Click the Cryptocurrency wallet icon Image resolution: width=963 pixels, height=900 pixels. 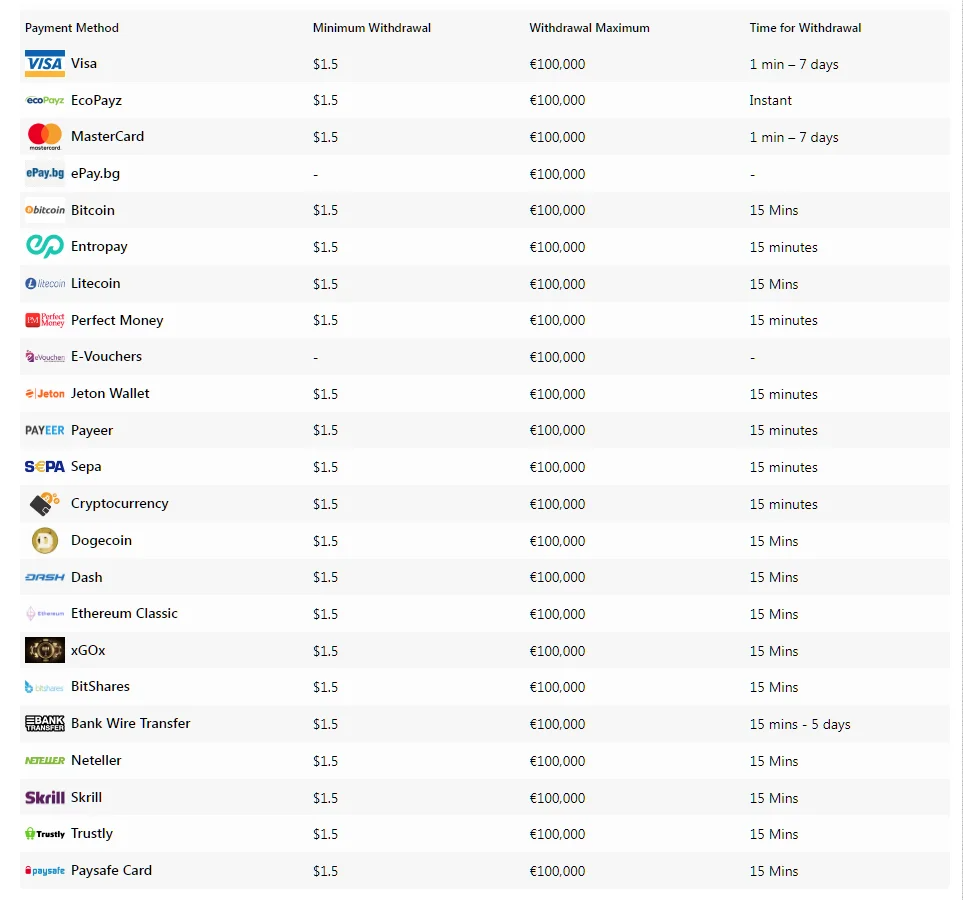point(45,504)
